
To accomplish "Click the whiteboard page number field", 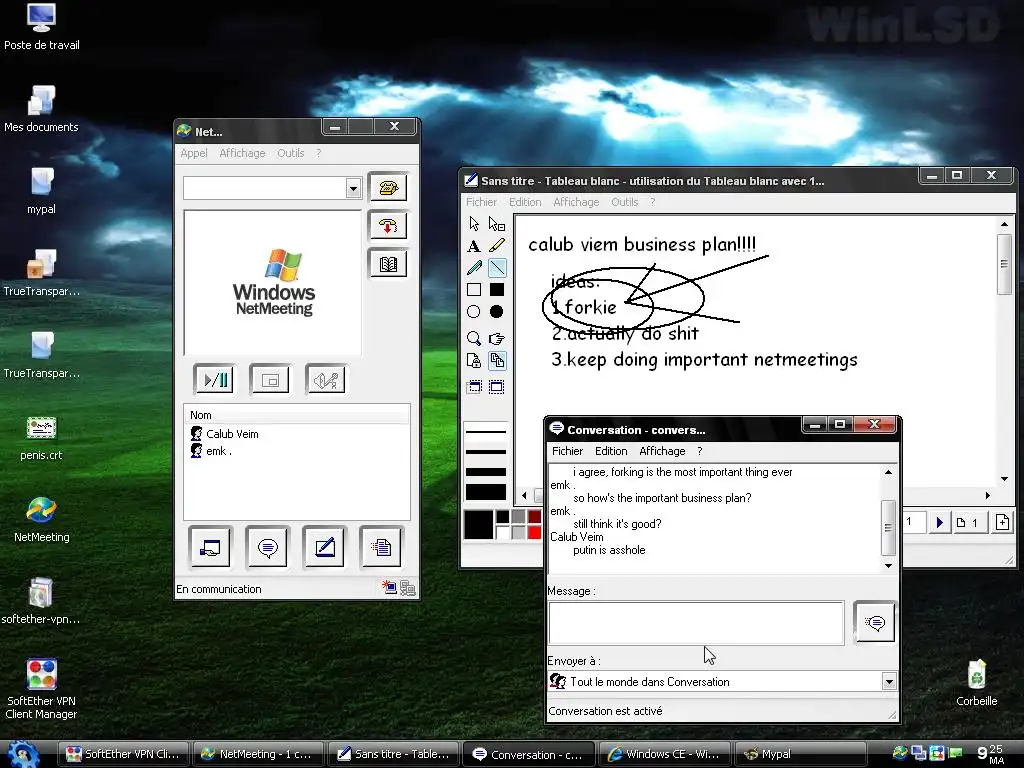I will coord(914,522).
